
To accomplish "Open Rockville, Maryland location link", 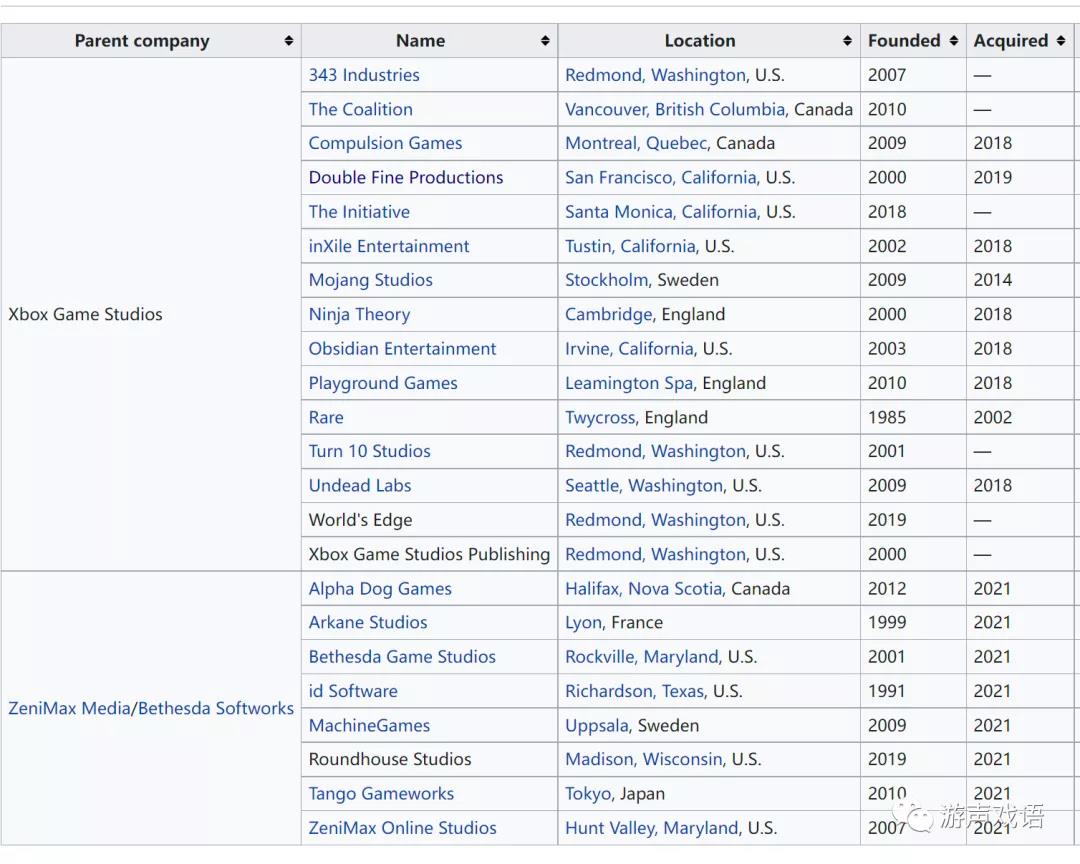I will pyautogui.click(x=642, y=657).
